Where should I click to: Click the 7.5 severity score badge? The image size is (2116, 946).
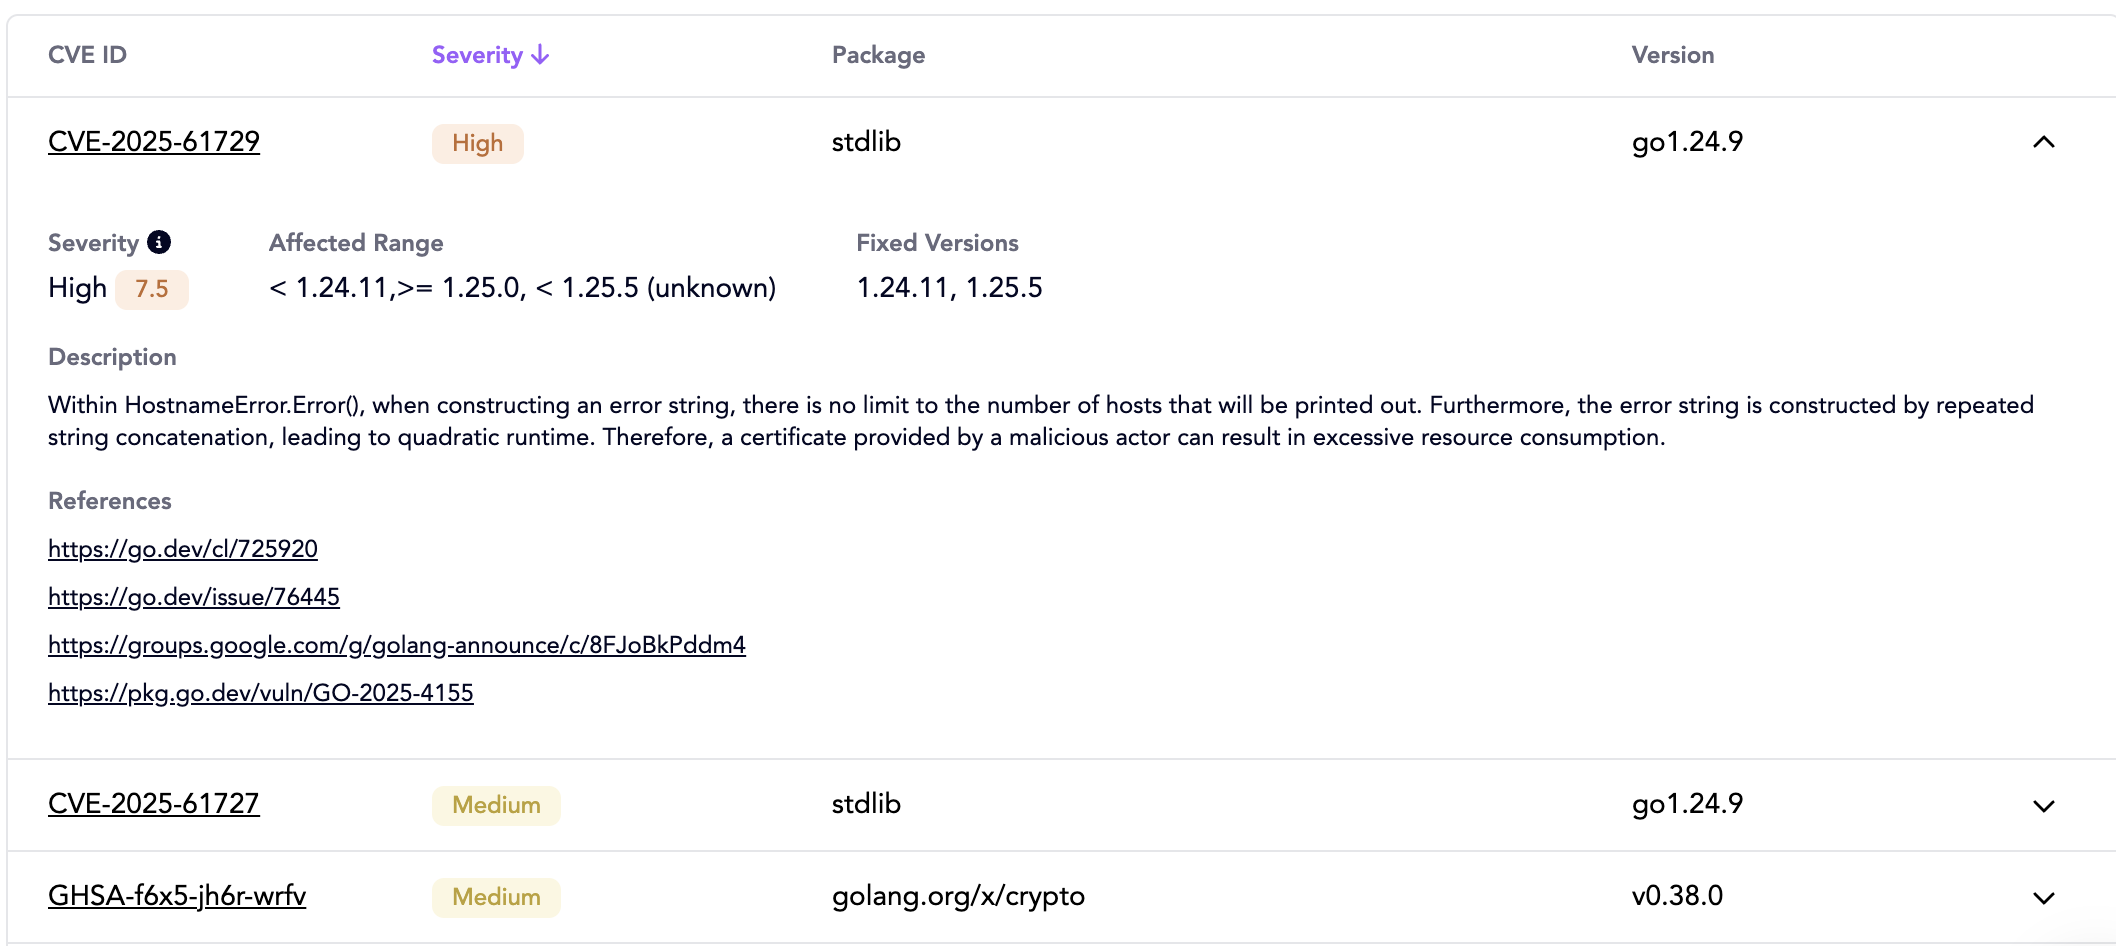click(x=152, y=289)
